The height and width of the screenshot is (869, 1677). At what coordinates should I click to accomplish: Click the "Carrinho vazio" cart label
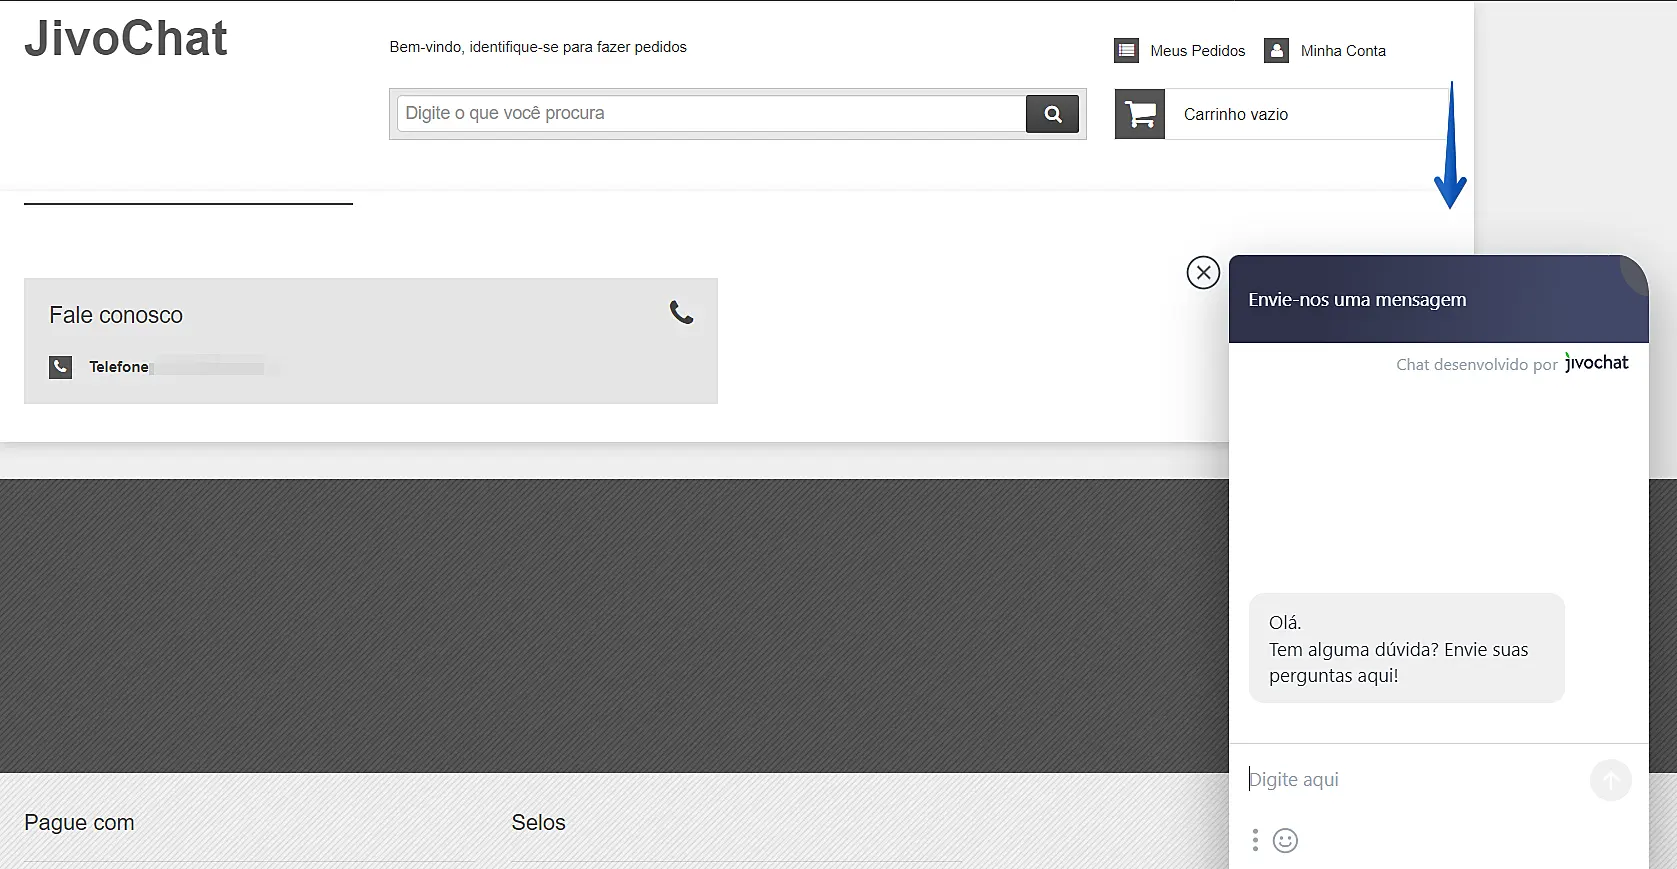[1236, 115]
